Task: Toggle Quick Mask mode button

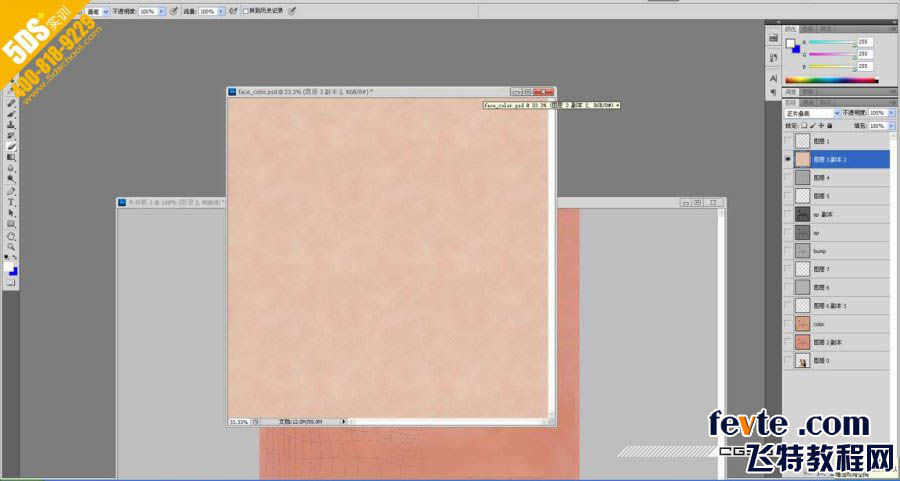Action: (11, 283)
